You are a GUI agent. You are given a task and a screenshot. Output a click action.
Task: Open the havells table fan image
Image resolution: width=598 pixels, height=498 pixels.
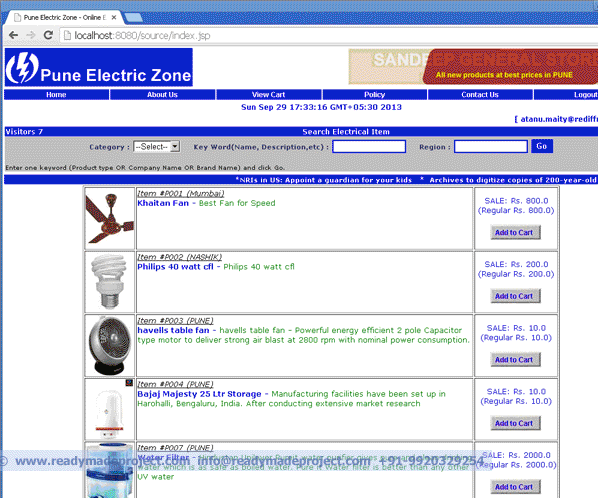point(109,345)
